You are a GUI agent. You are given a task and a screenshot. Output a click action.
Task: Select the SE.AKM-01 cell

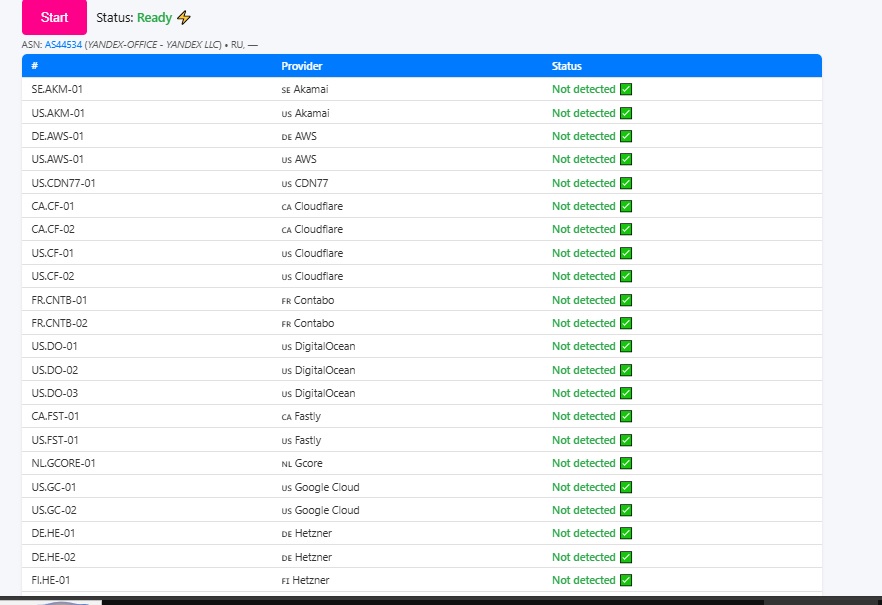point(57,89)
